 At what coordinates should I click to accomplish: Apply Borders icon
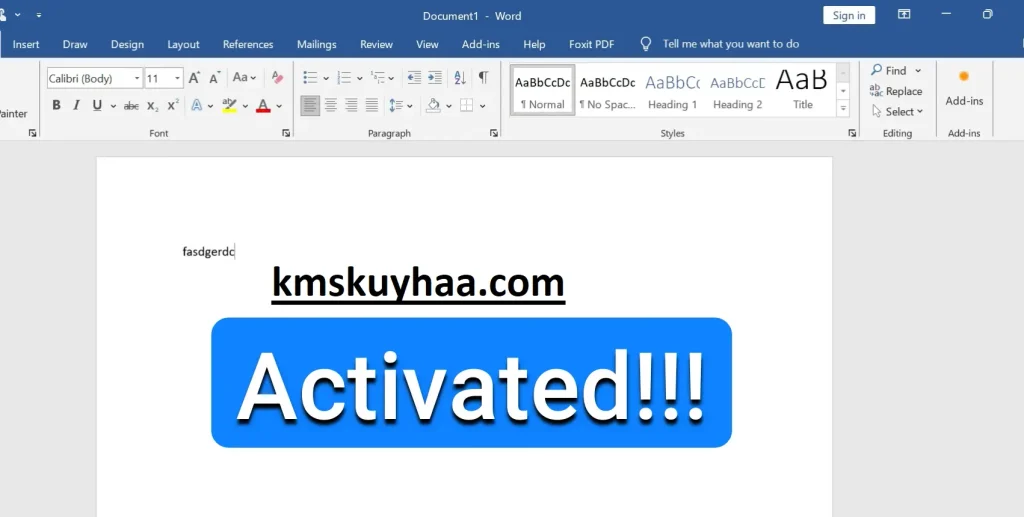[x=466, y=105]
